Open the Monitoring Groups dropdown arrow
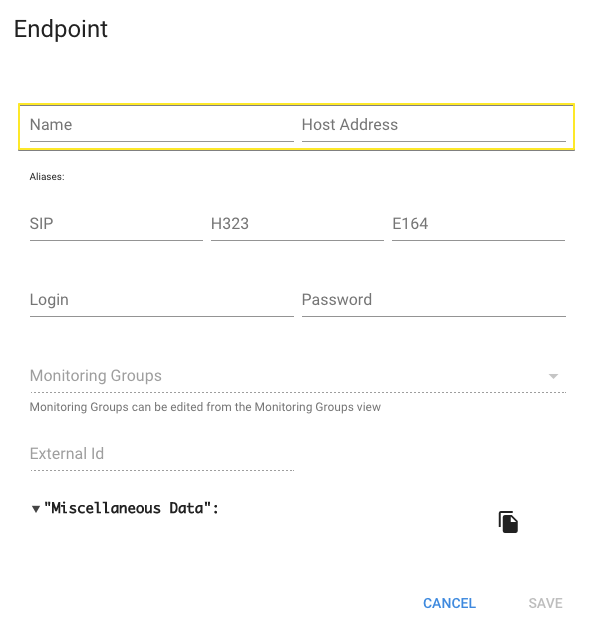 tap(553, 376)
